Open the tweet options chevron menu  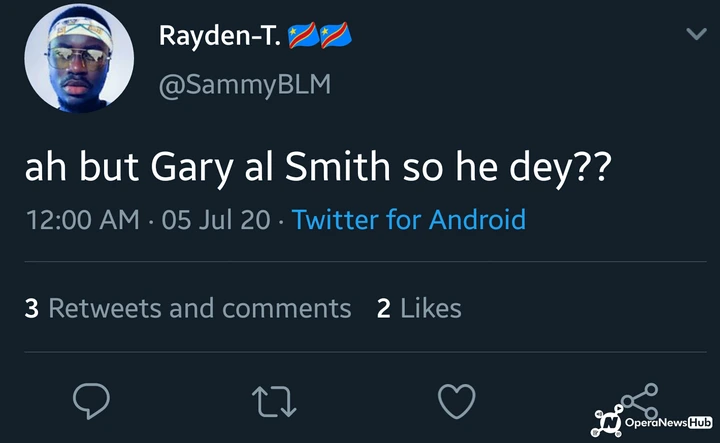pos(696,35)
